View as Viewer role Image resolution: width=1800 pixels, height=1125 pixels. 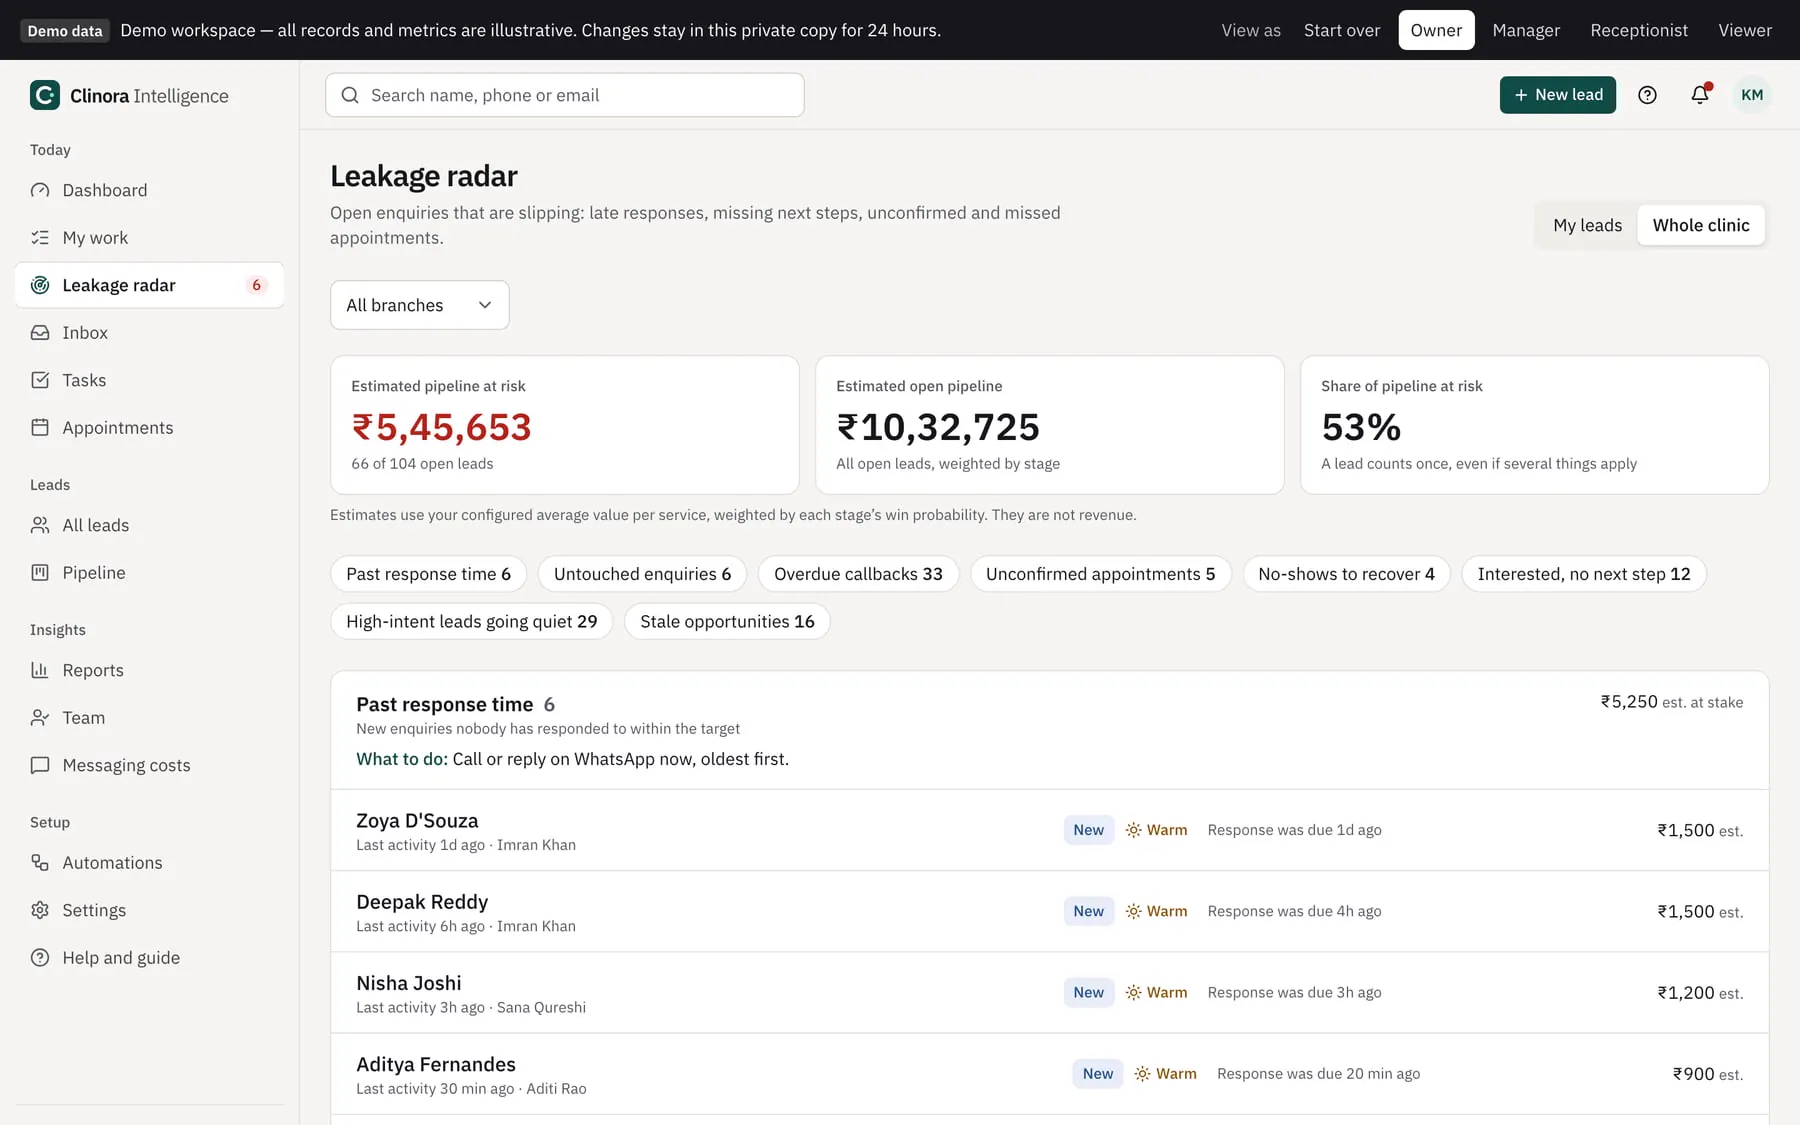tap(1745, 30)
